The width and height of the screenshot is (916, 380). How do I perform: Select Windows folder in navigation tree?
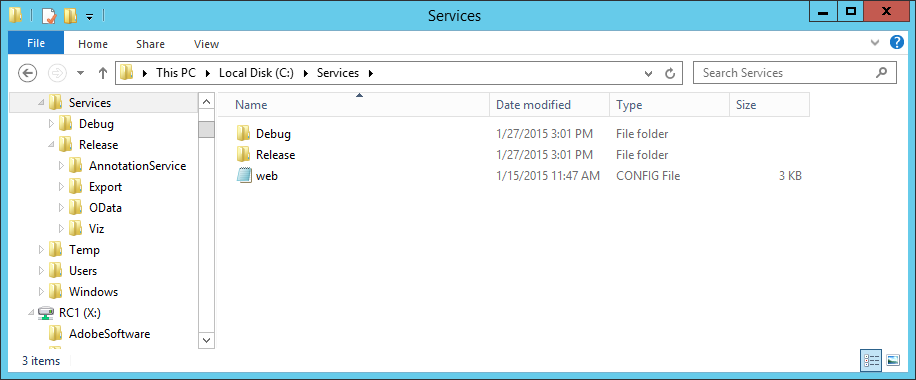[x=93, y=292]
